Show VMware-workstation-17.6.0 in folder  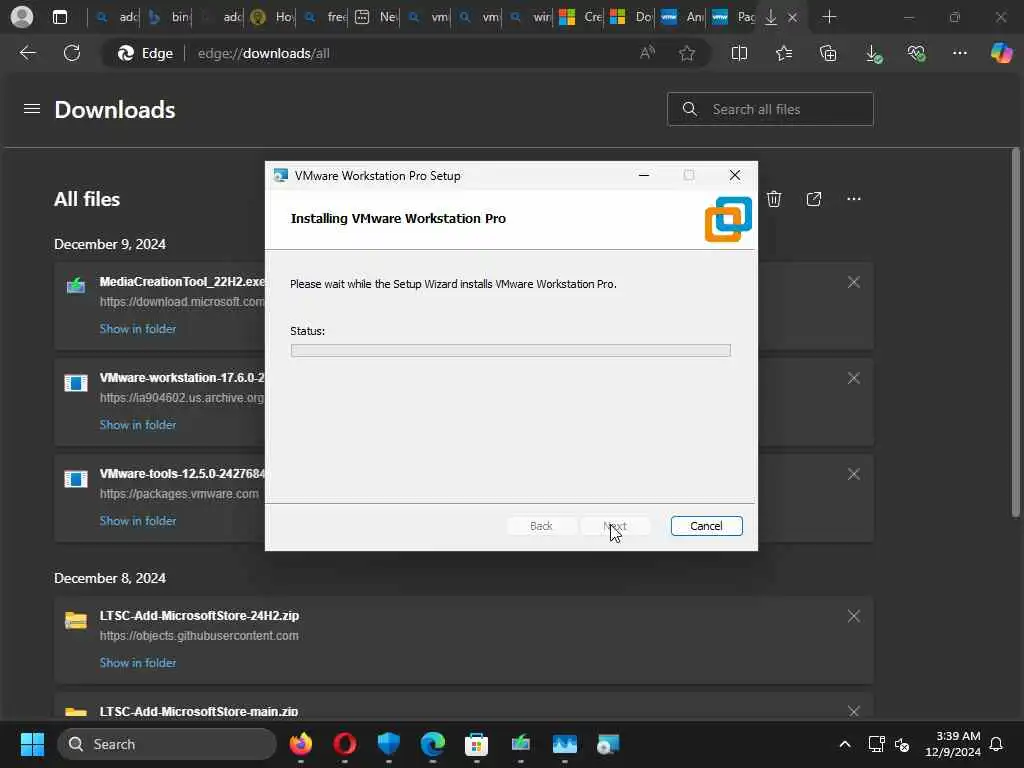(138, 424)
